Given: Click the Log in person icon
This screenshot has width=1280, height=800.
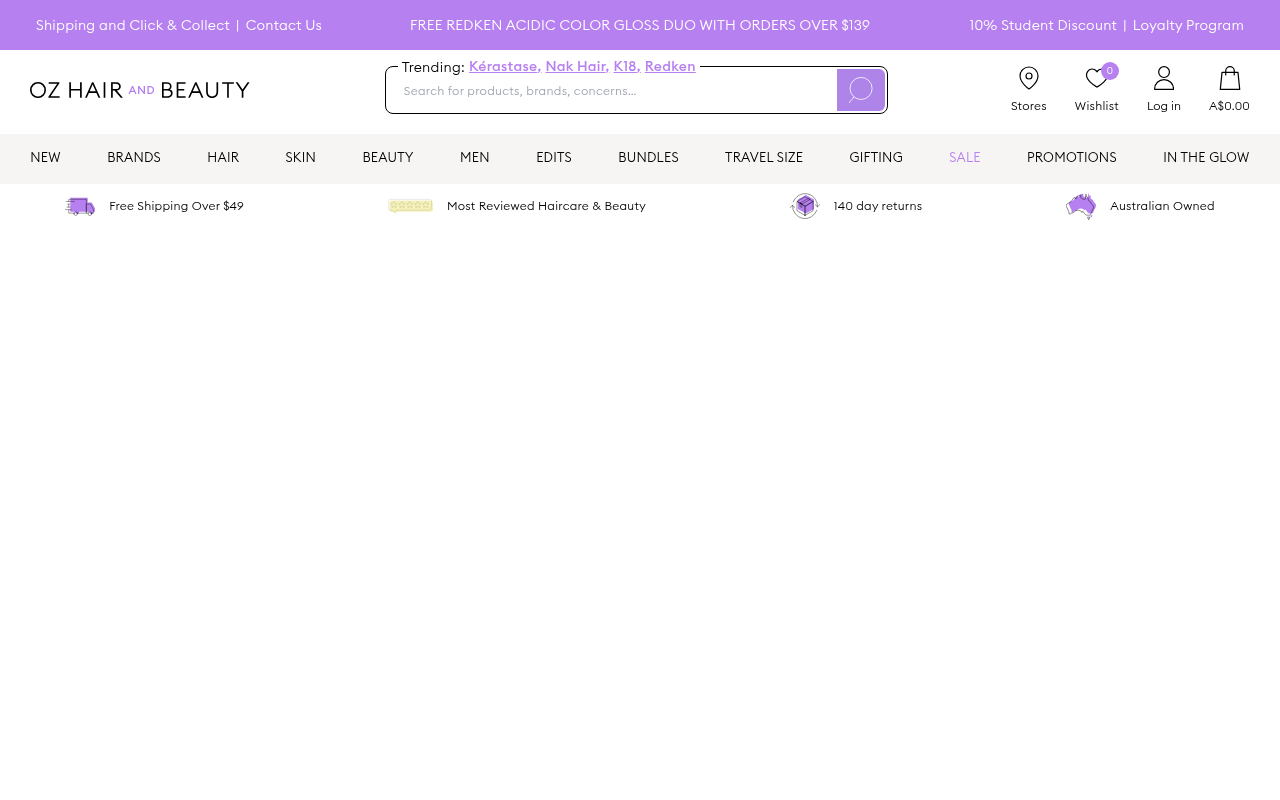Looking at the screenshot, I should click(1164, 78).
